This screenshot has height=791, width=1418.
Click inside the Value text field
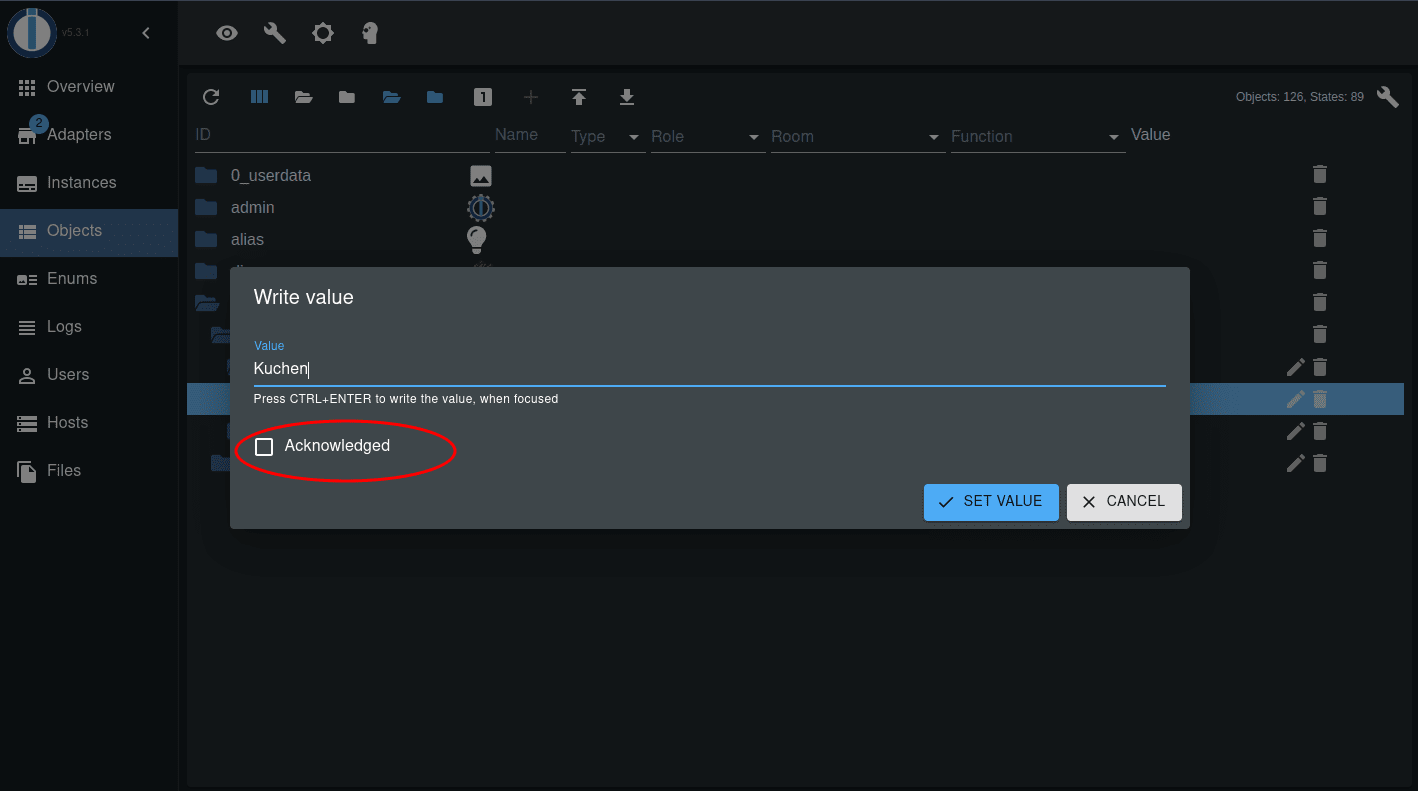pyautogui.click(x=700, y=368)
